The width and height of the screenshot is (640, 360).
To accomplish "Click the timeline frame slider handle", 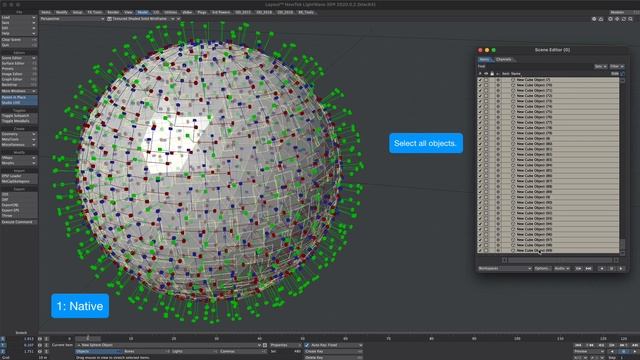I will tap(88, 338).
